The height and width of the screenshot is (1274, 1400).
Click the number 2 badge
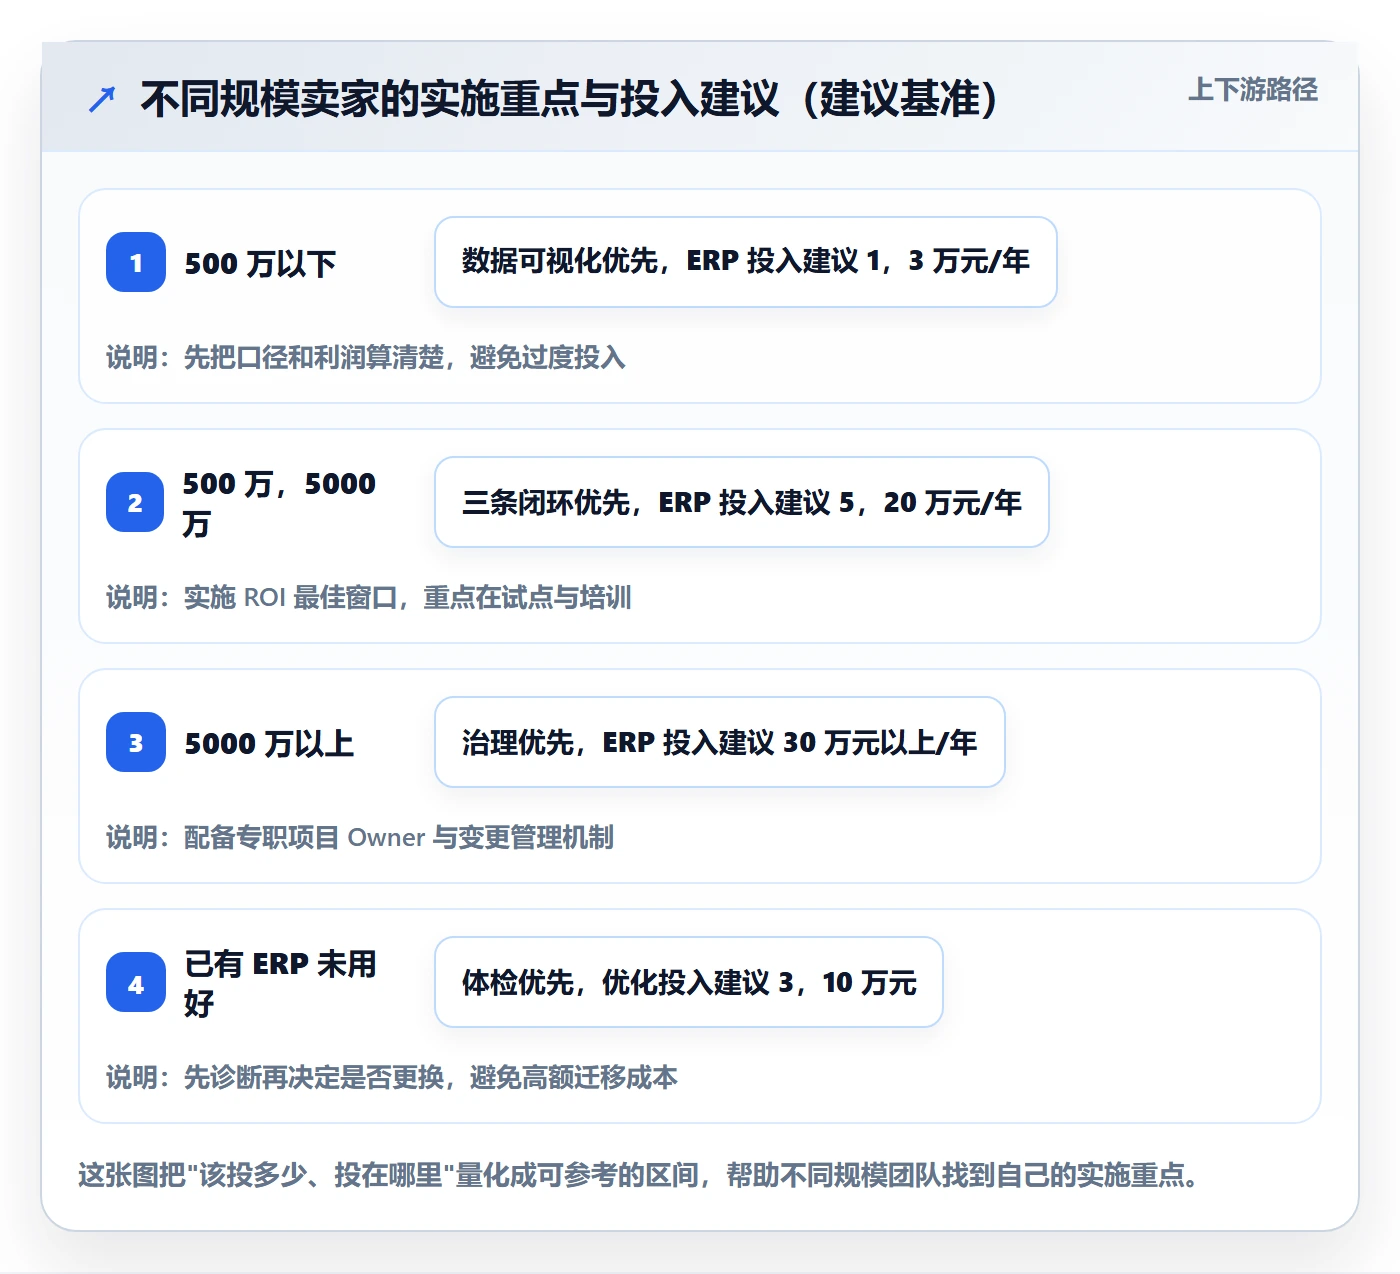[135, 502]
